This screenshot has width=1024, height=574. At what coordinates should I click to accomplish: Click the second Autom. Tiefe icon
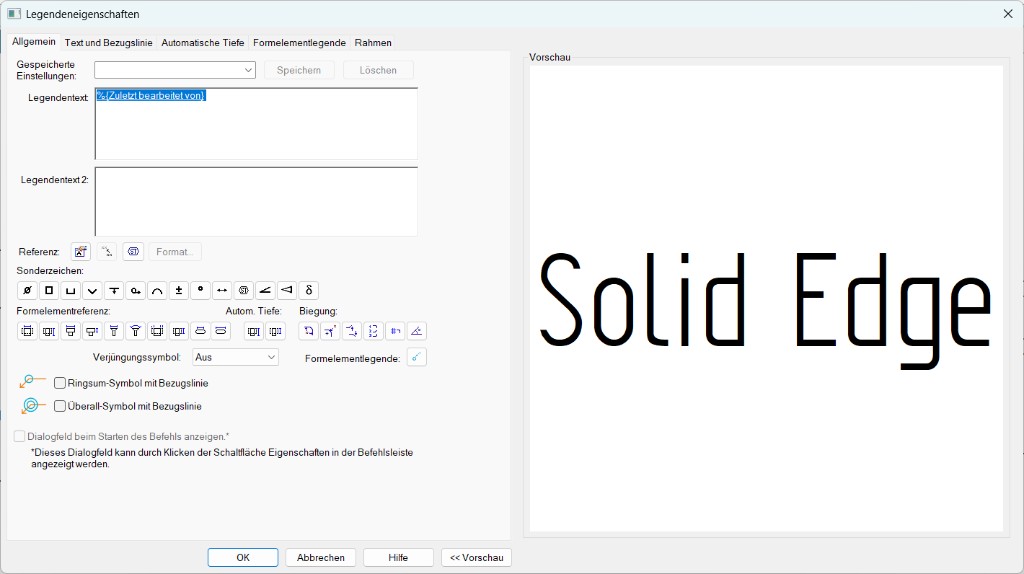click(x=276, y=331)
